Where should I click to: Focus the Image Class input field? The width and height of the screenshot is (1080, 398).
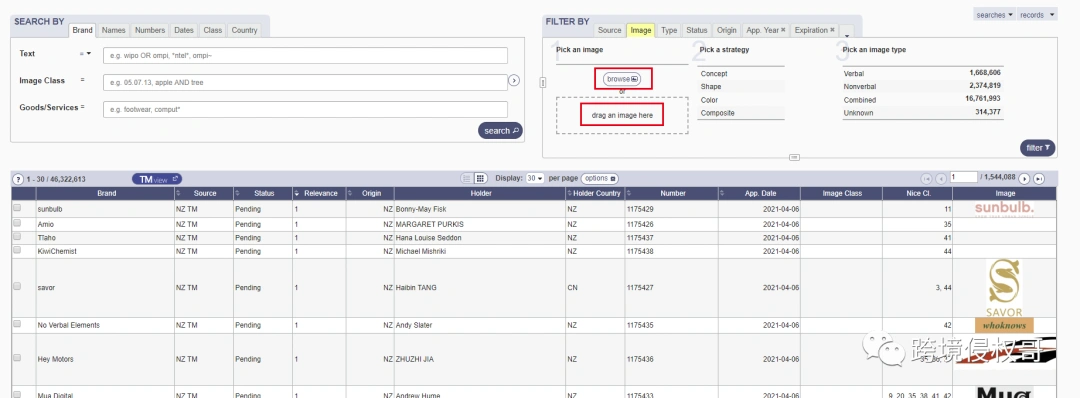pos(305,83)
